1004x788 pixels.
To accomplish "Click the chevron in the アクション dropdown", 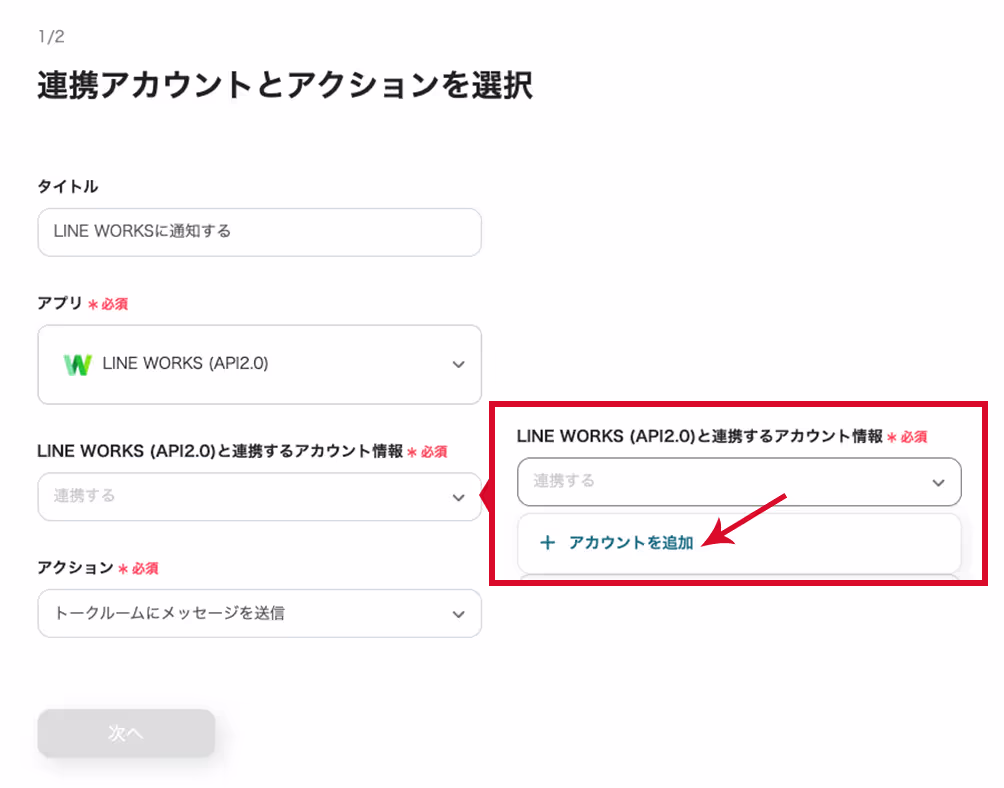I will tap(458, 614).
